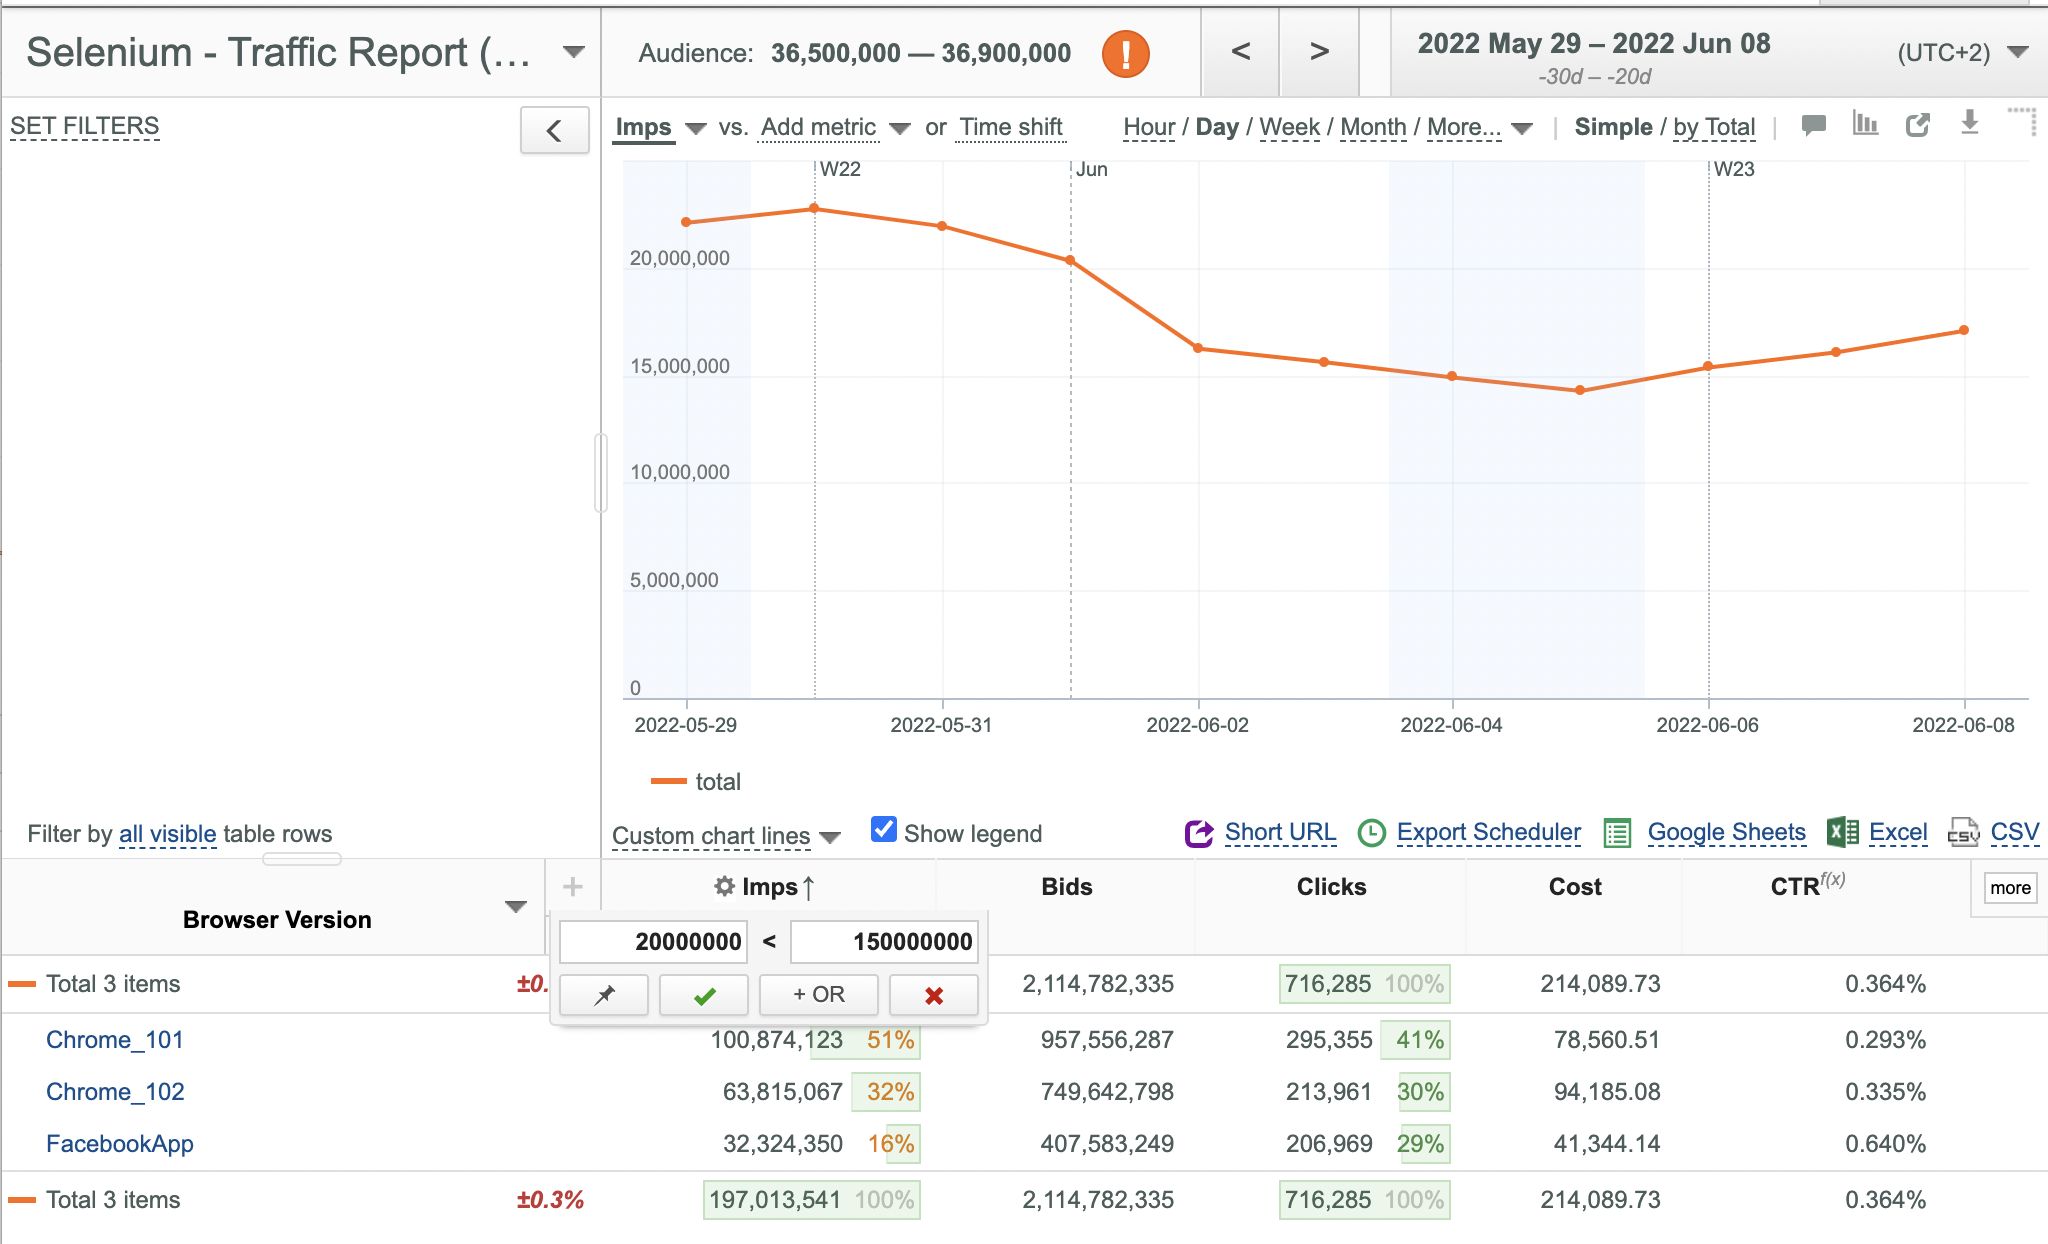Apply the Imps filter with green checkmark
This screenshot has height=1244, width=2048.
pos(704,995)
